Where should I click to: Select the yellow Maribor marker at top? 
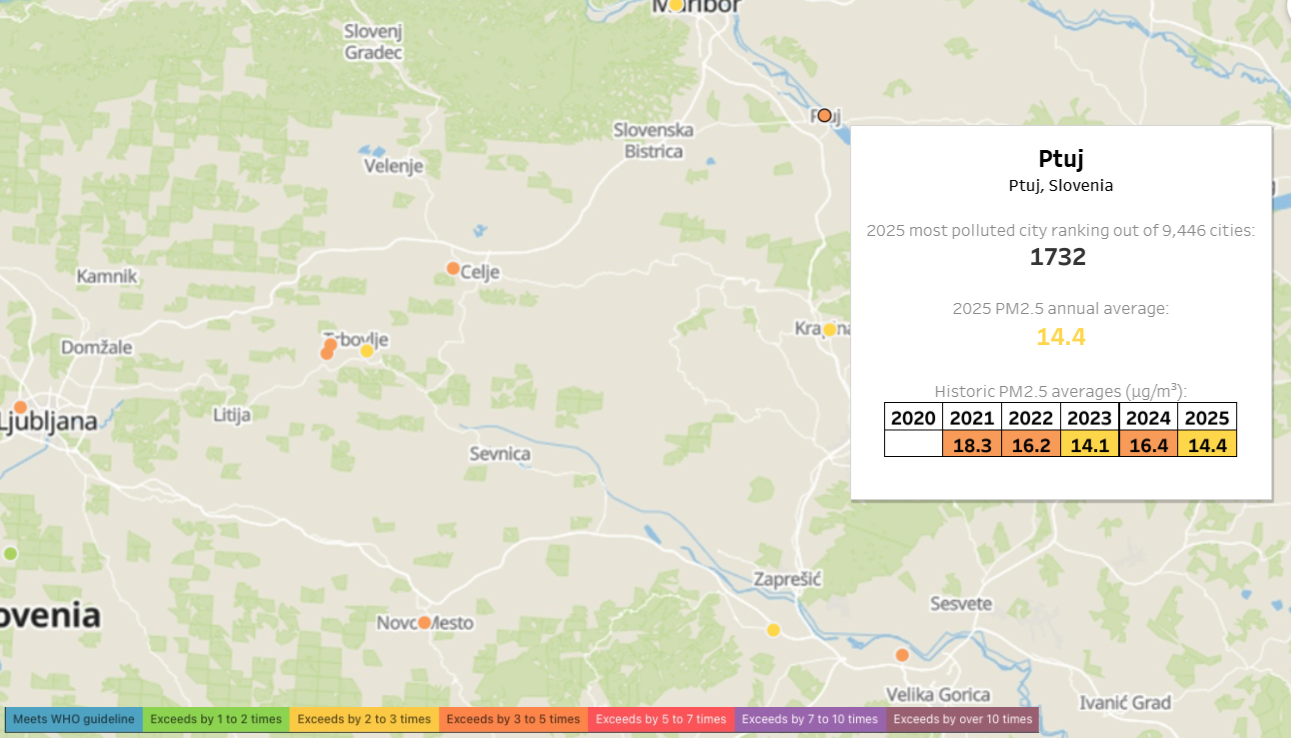pos(676,5)
